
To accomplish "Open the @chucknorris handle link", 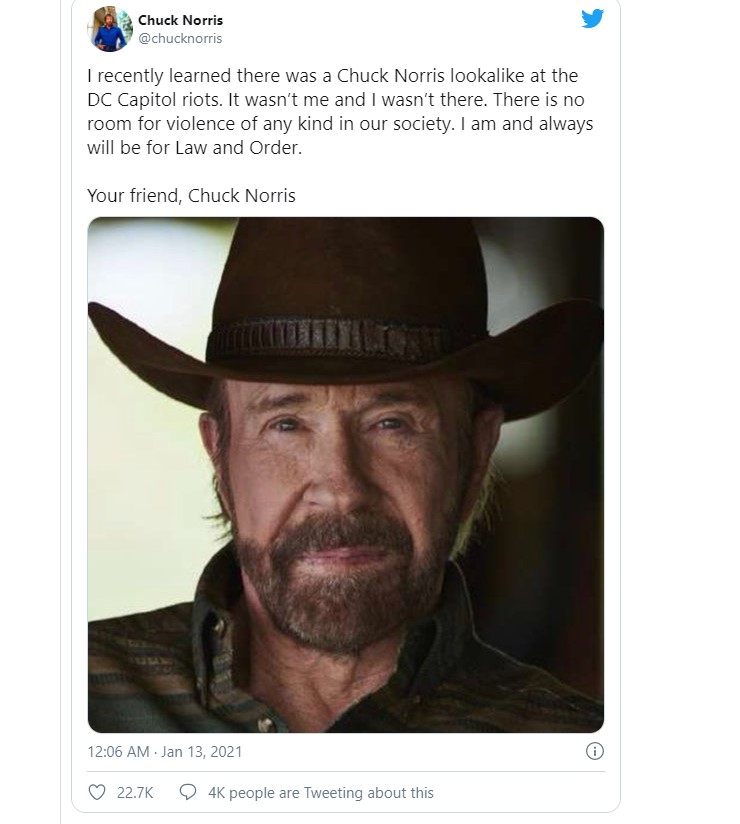I will [180, 38].
